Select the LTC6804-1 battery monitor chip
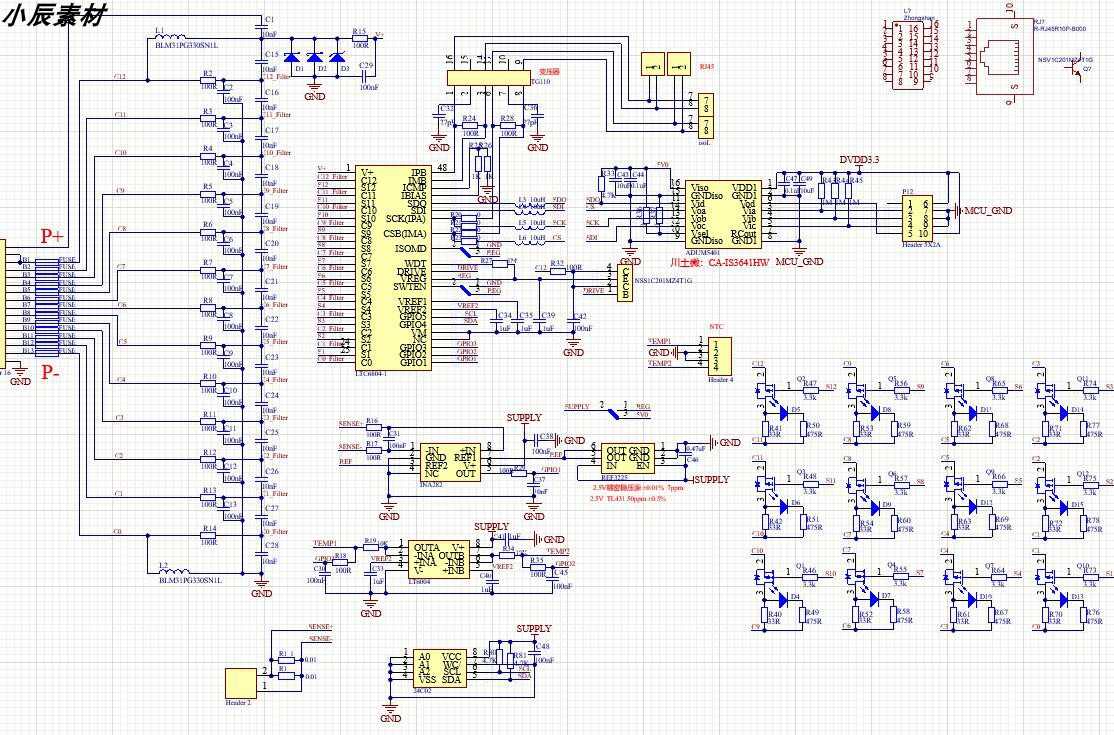Viewport: 1114px width, 735px height. pos(394,268)
